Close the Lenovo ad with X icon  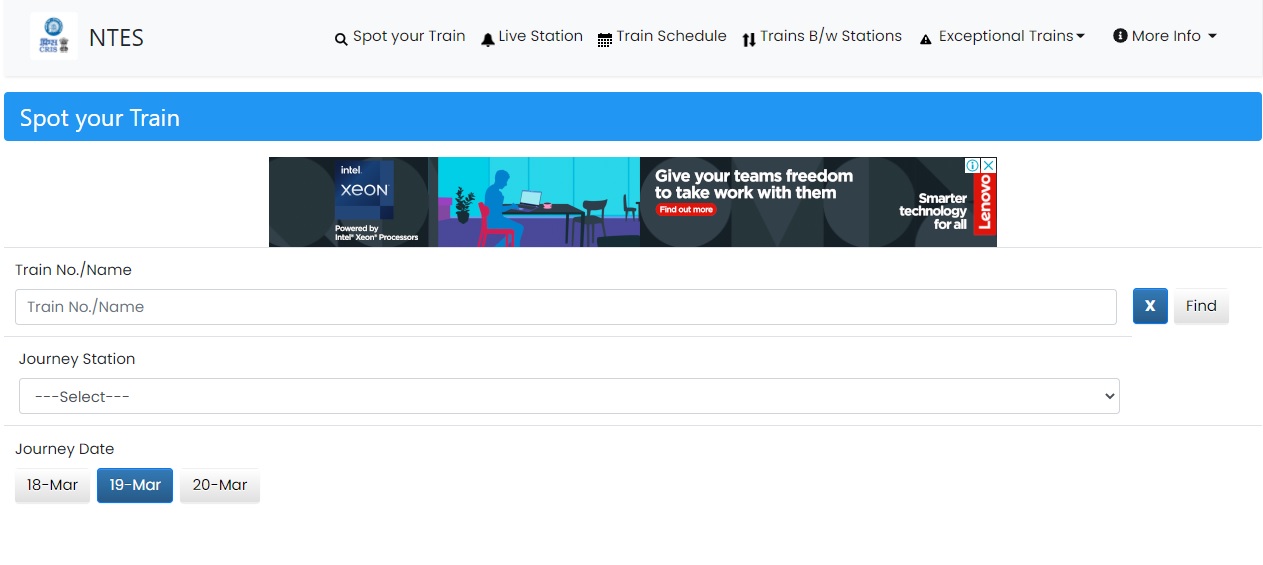(x=988, y=165)
